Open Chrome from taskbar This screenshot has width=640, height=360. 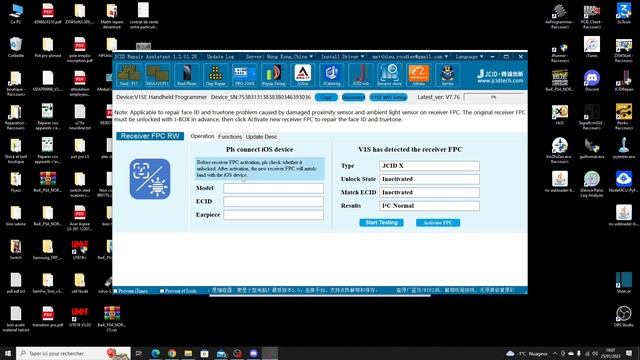(172, 353)
